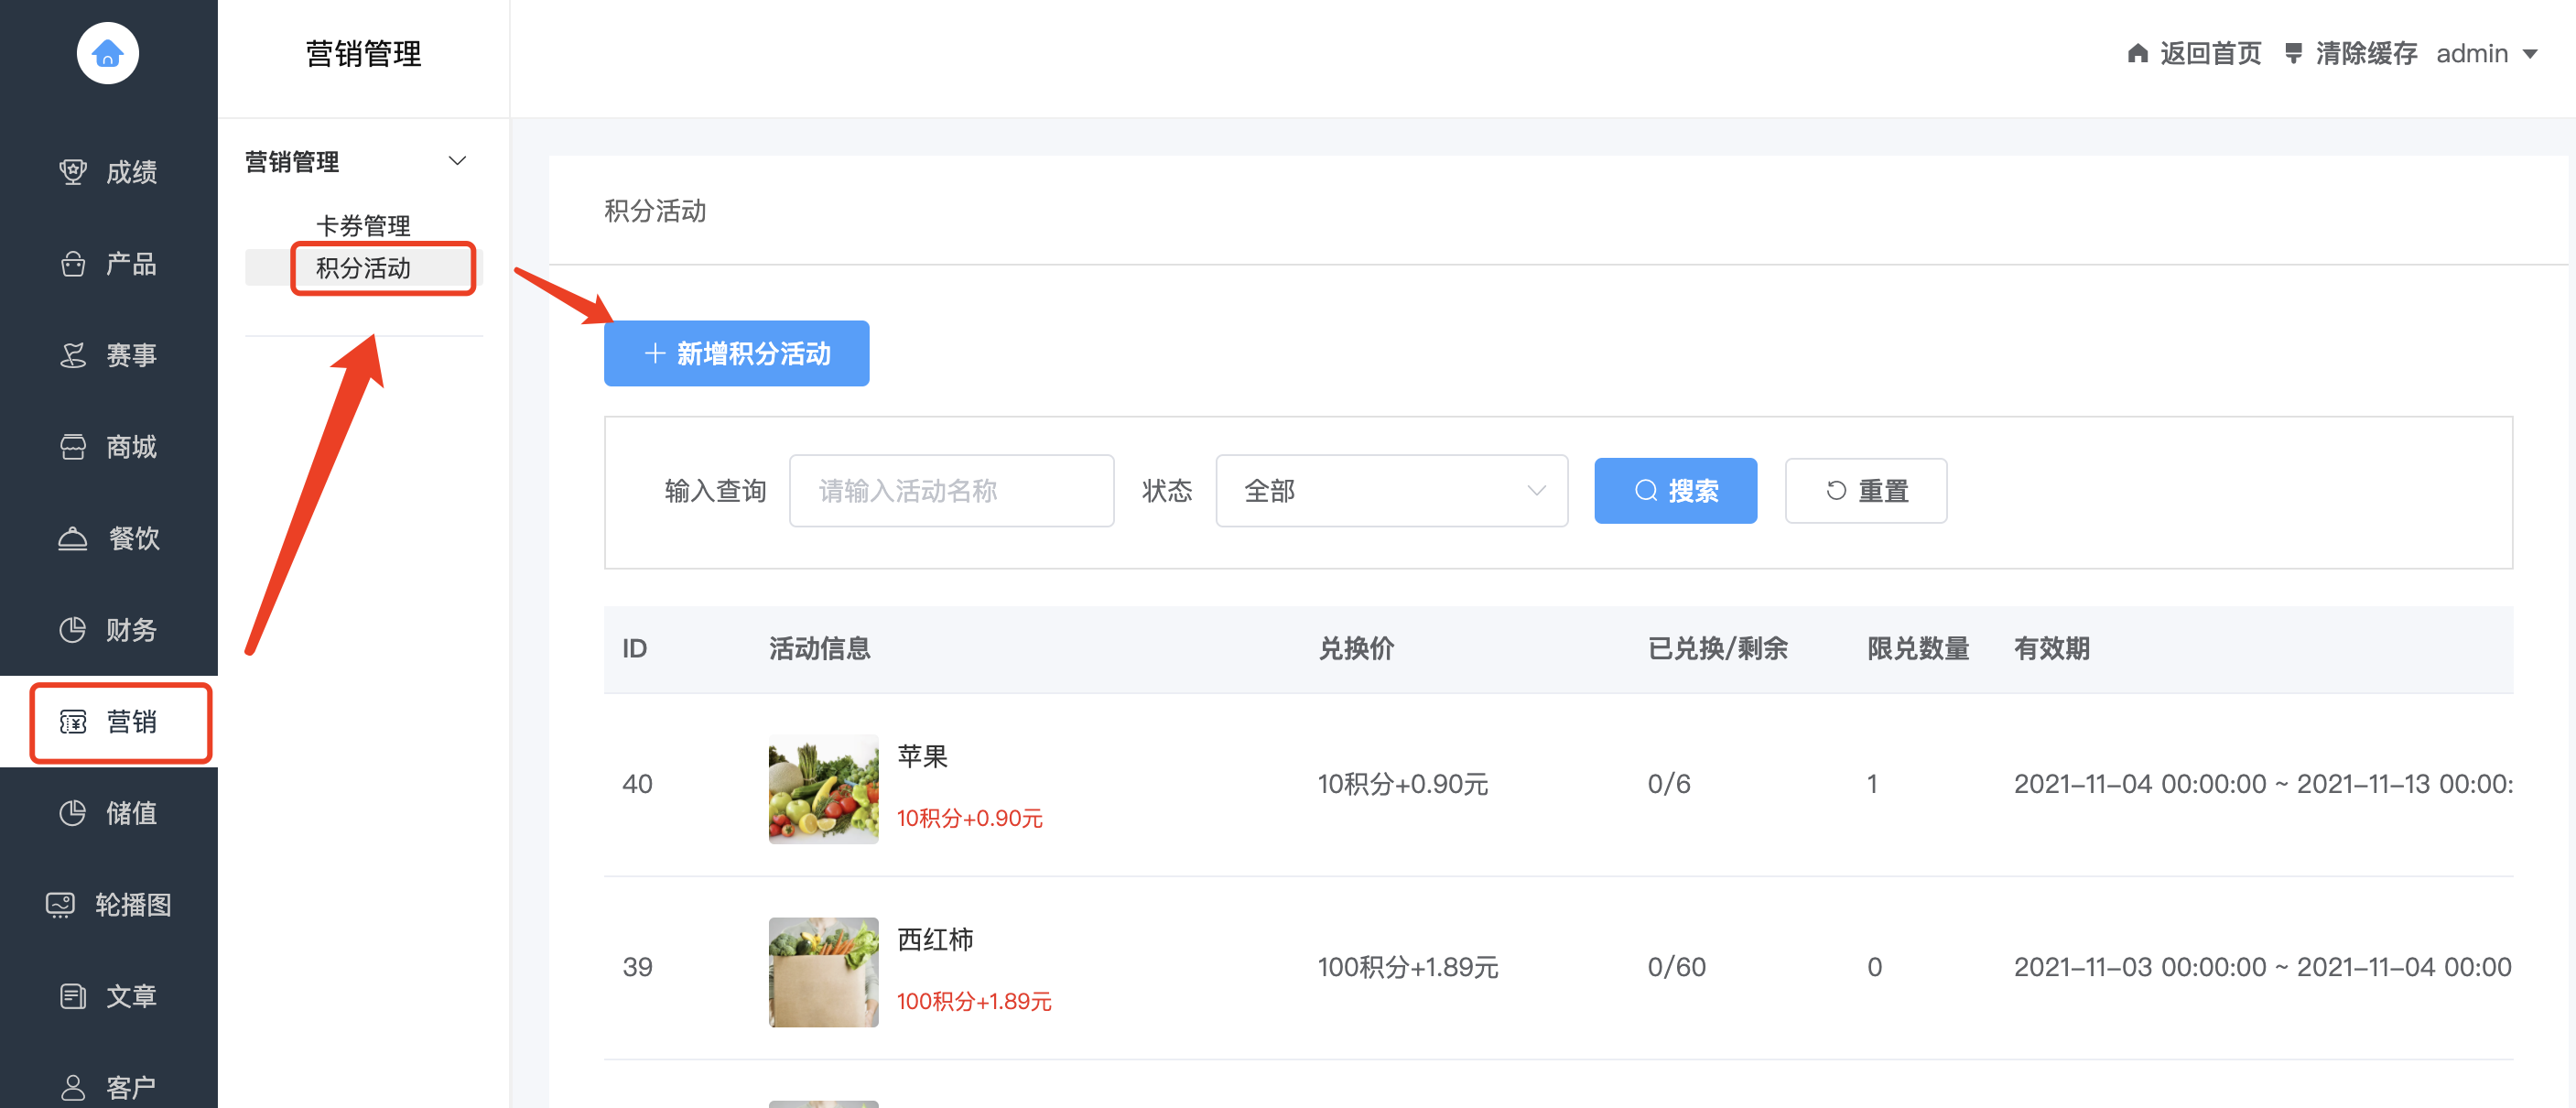Image resolution: width=2576 pixels, height=1108 pixels.
Task: Select 积分活动 submenu item
Action: tap(363, 268)
